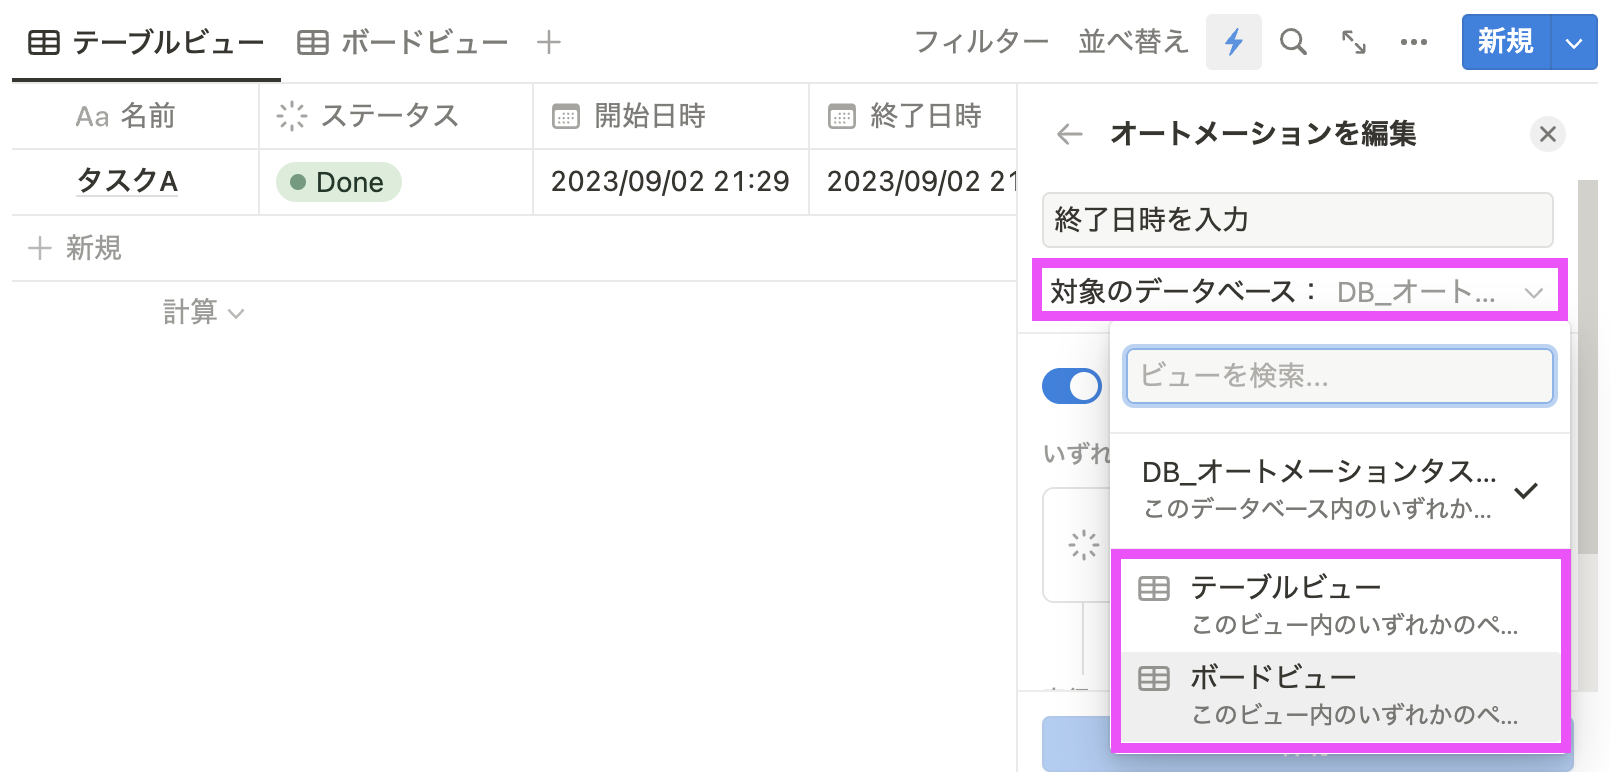Click the 終了日時 column header
Screen dimensions: 1610x772
pos(913,116)
